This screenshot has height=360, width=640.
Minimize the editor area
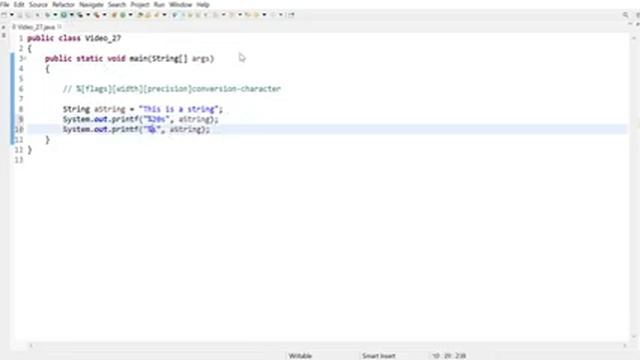point(630,24)
